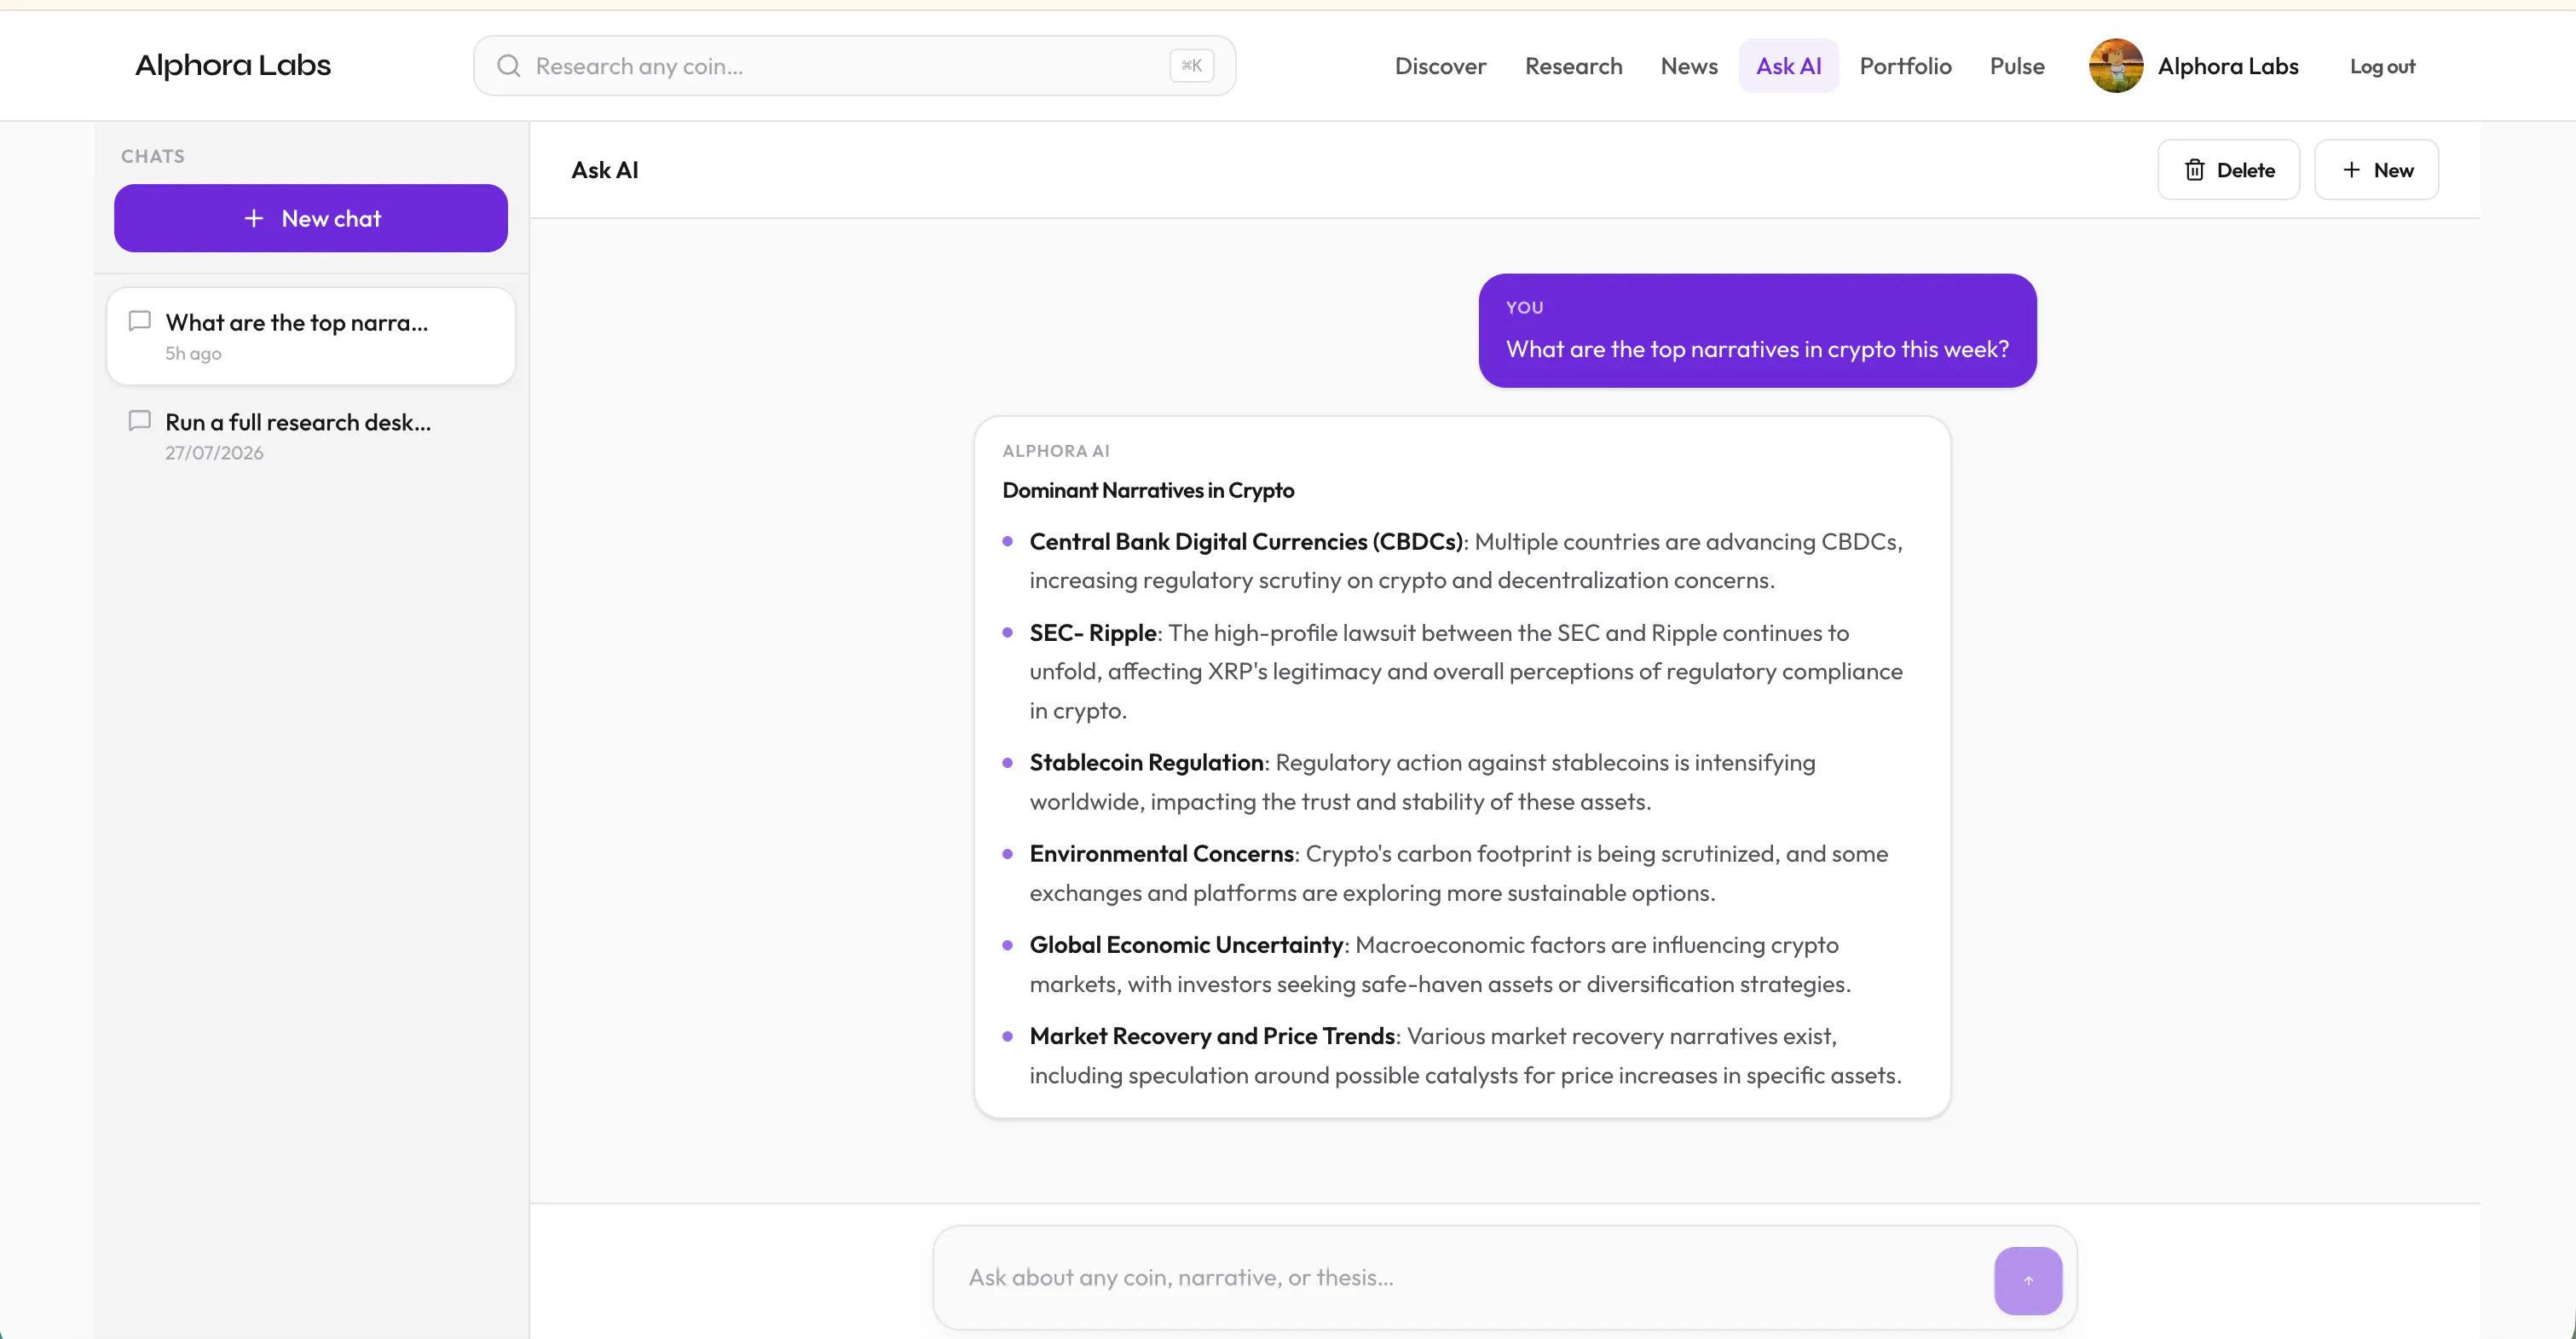The image size is (2576, 1339).
Task: Click the '27/07/2026' chat date
Action: click(214, 453)
